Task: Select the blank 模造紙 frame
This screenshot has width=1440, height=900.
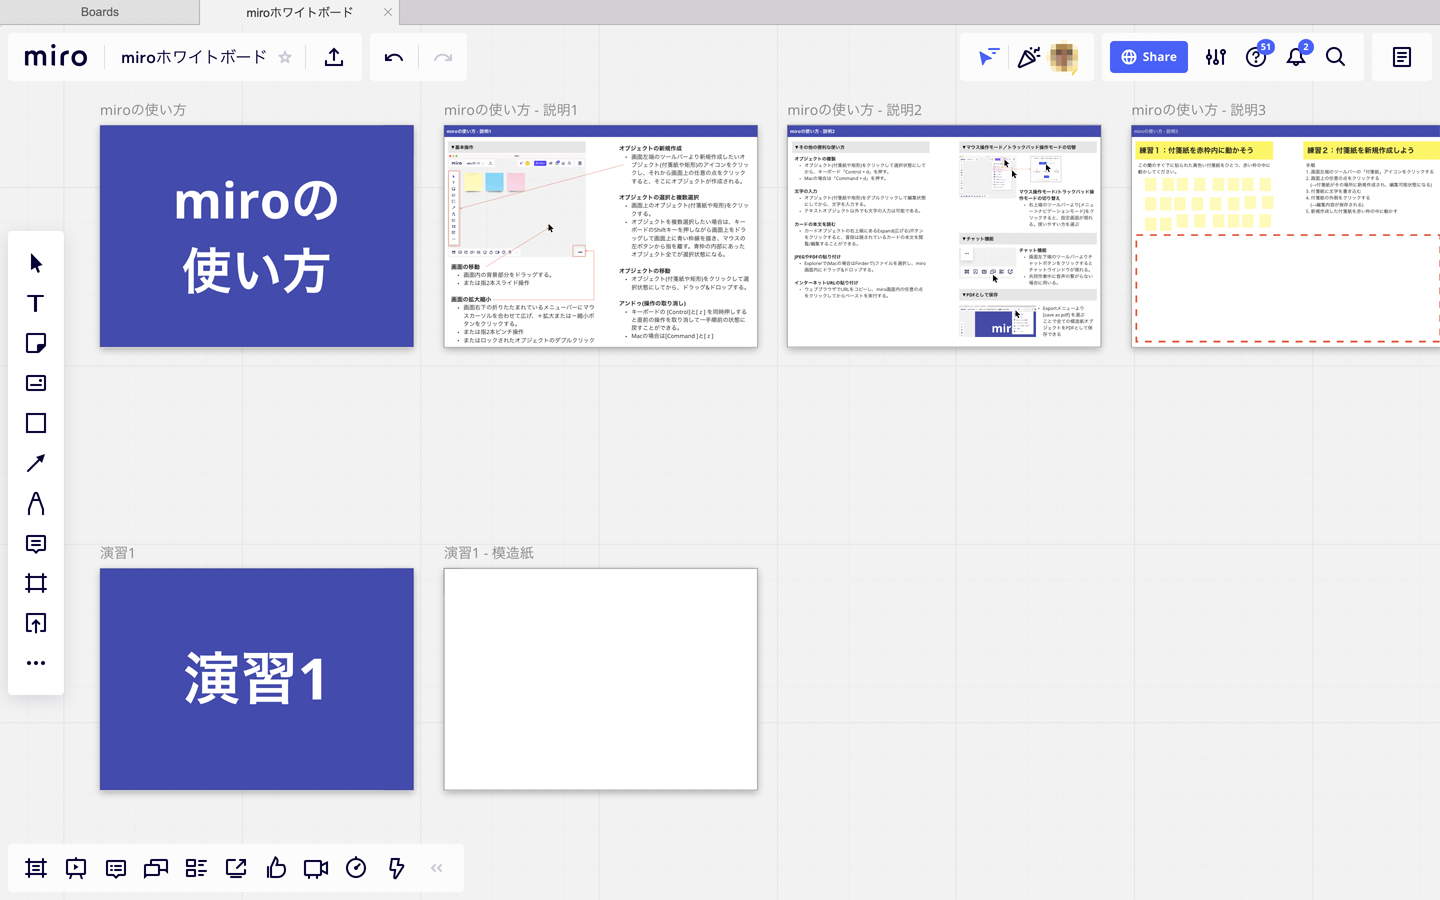Action: tap(601, 679)
